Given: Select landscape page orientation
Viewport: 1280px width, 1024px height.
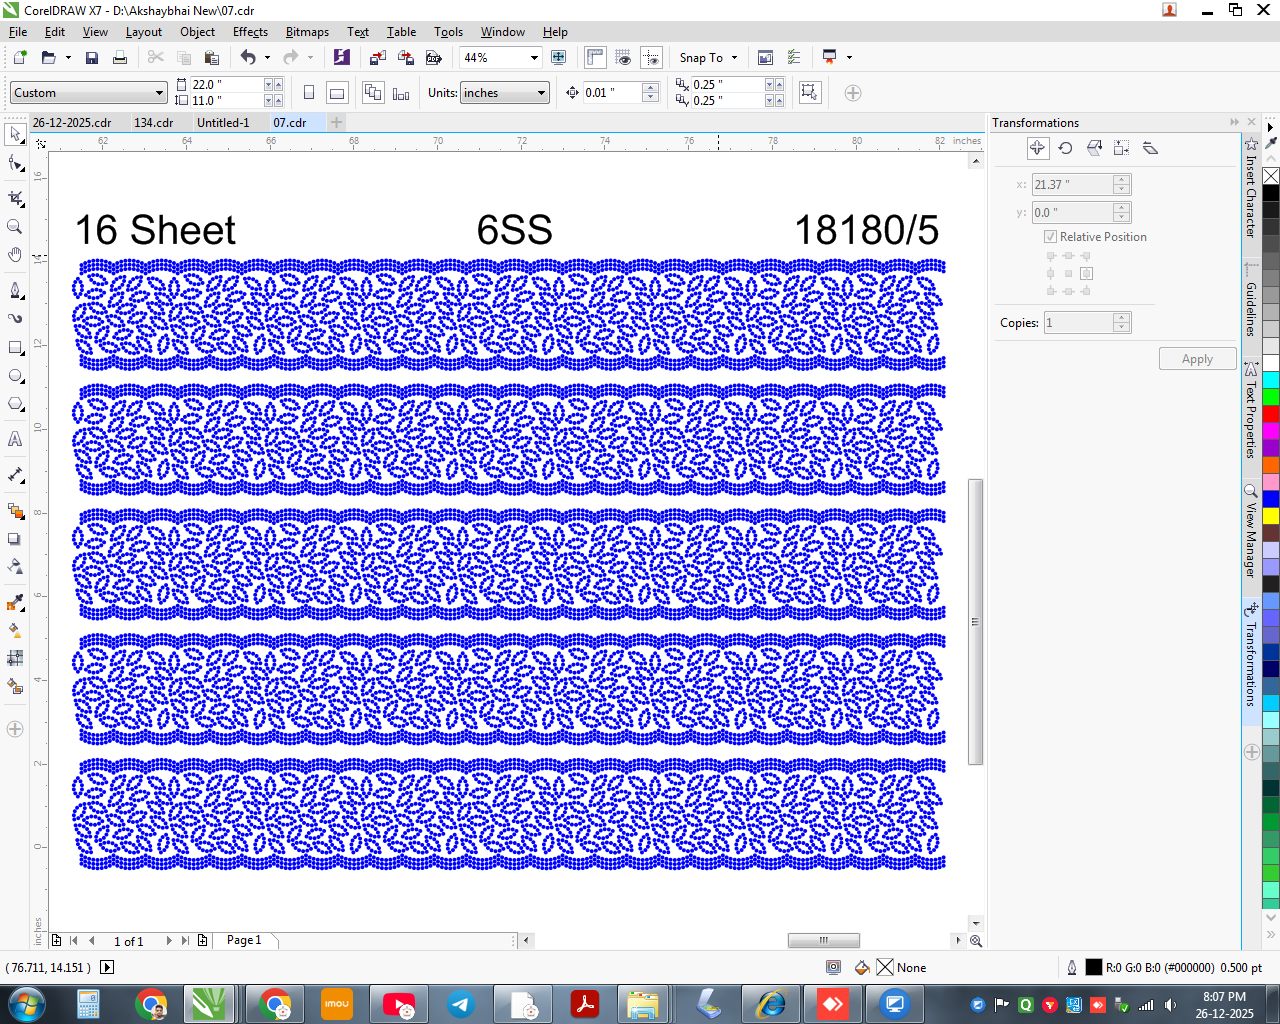Looking at the screenshot, I should pyautogui.click(x=338, y=93).
